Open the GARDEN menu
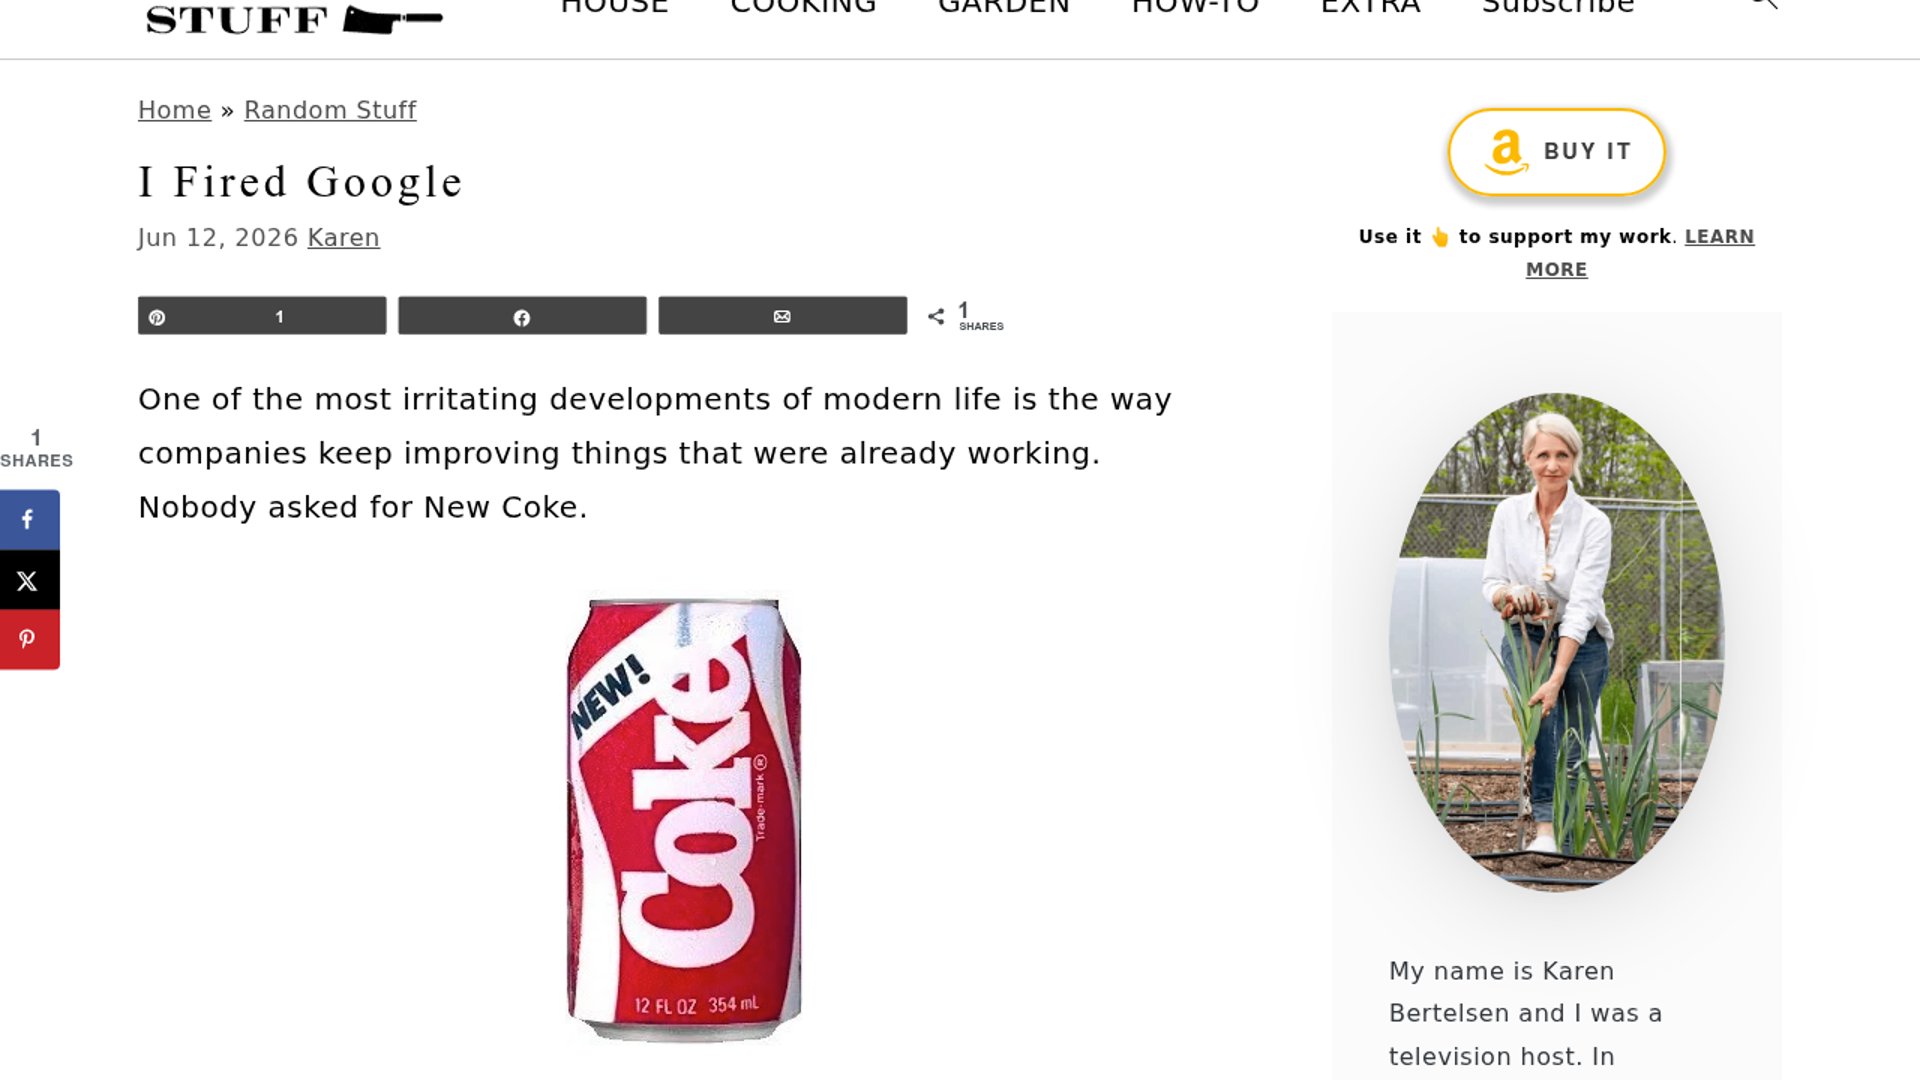The width and height of the screenshot is (1920, 1080). (x=1004, y=6)
